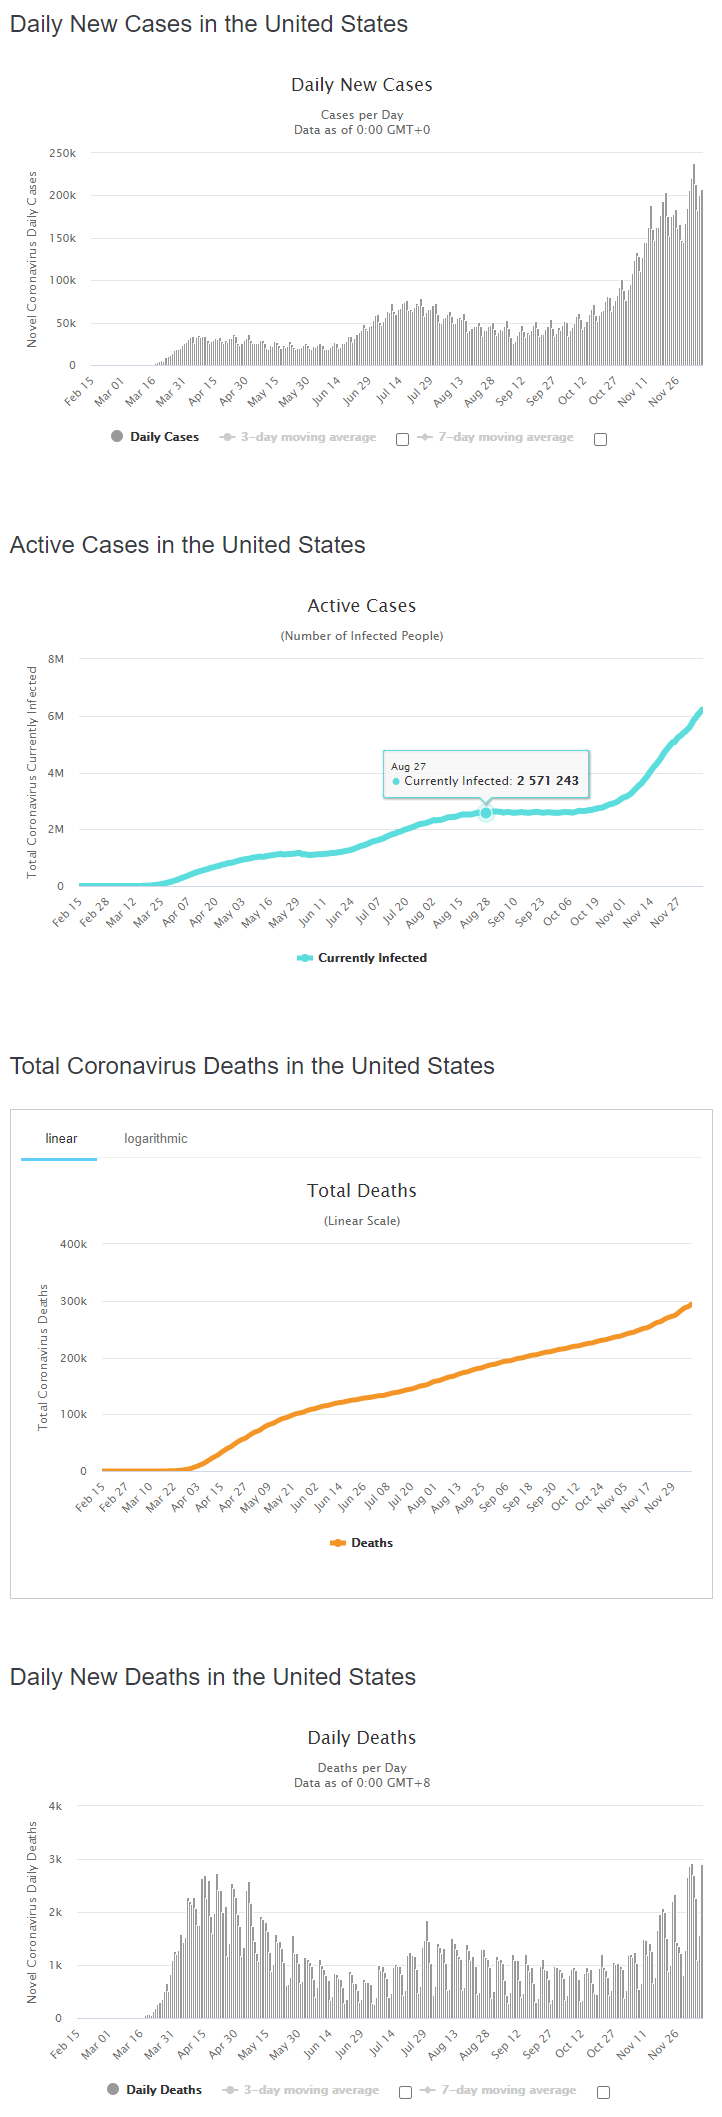Check the 7-day moving average box for Daily Deaths

point(603,2092)
